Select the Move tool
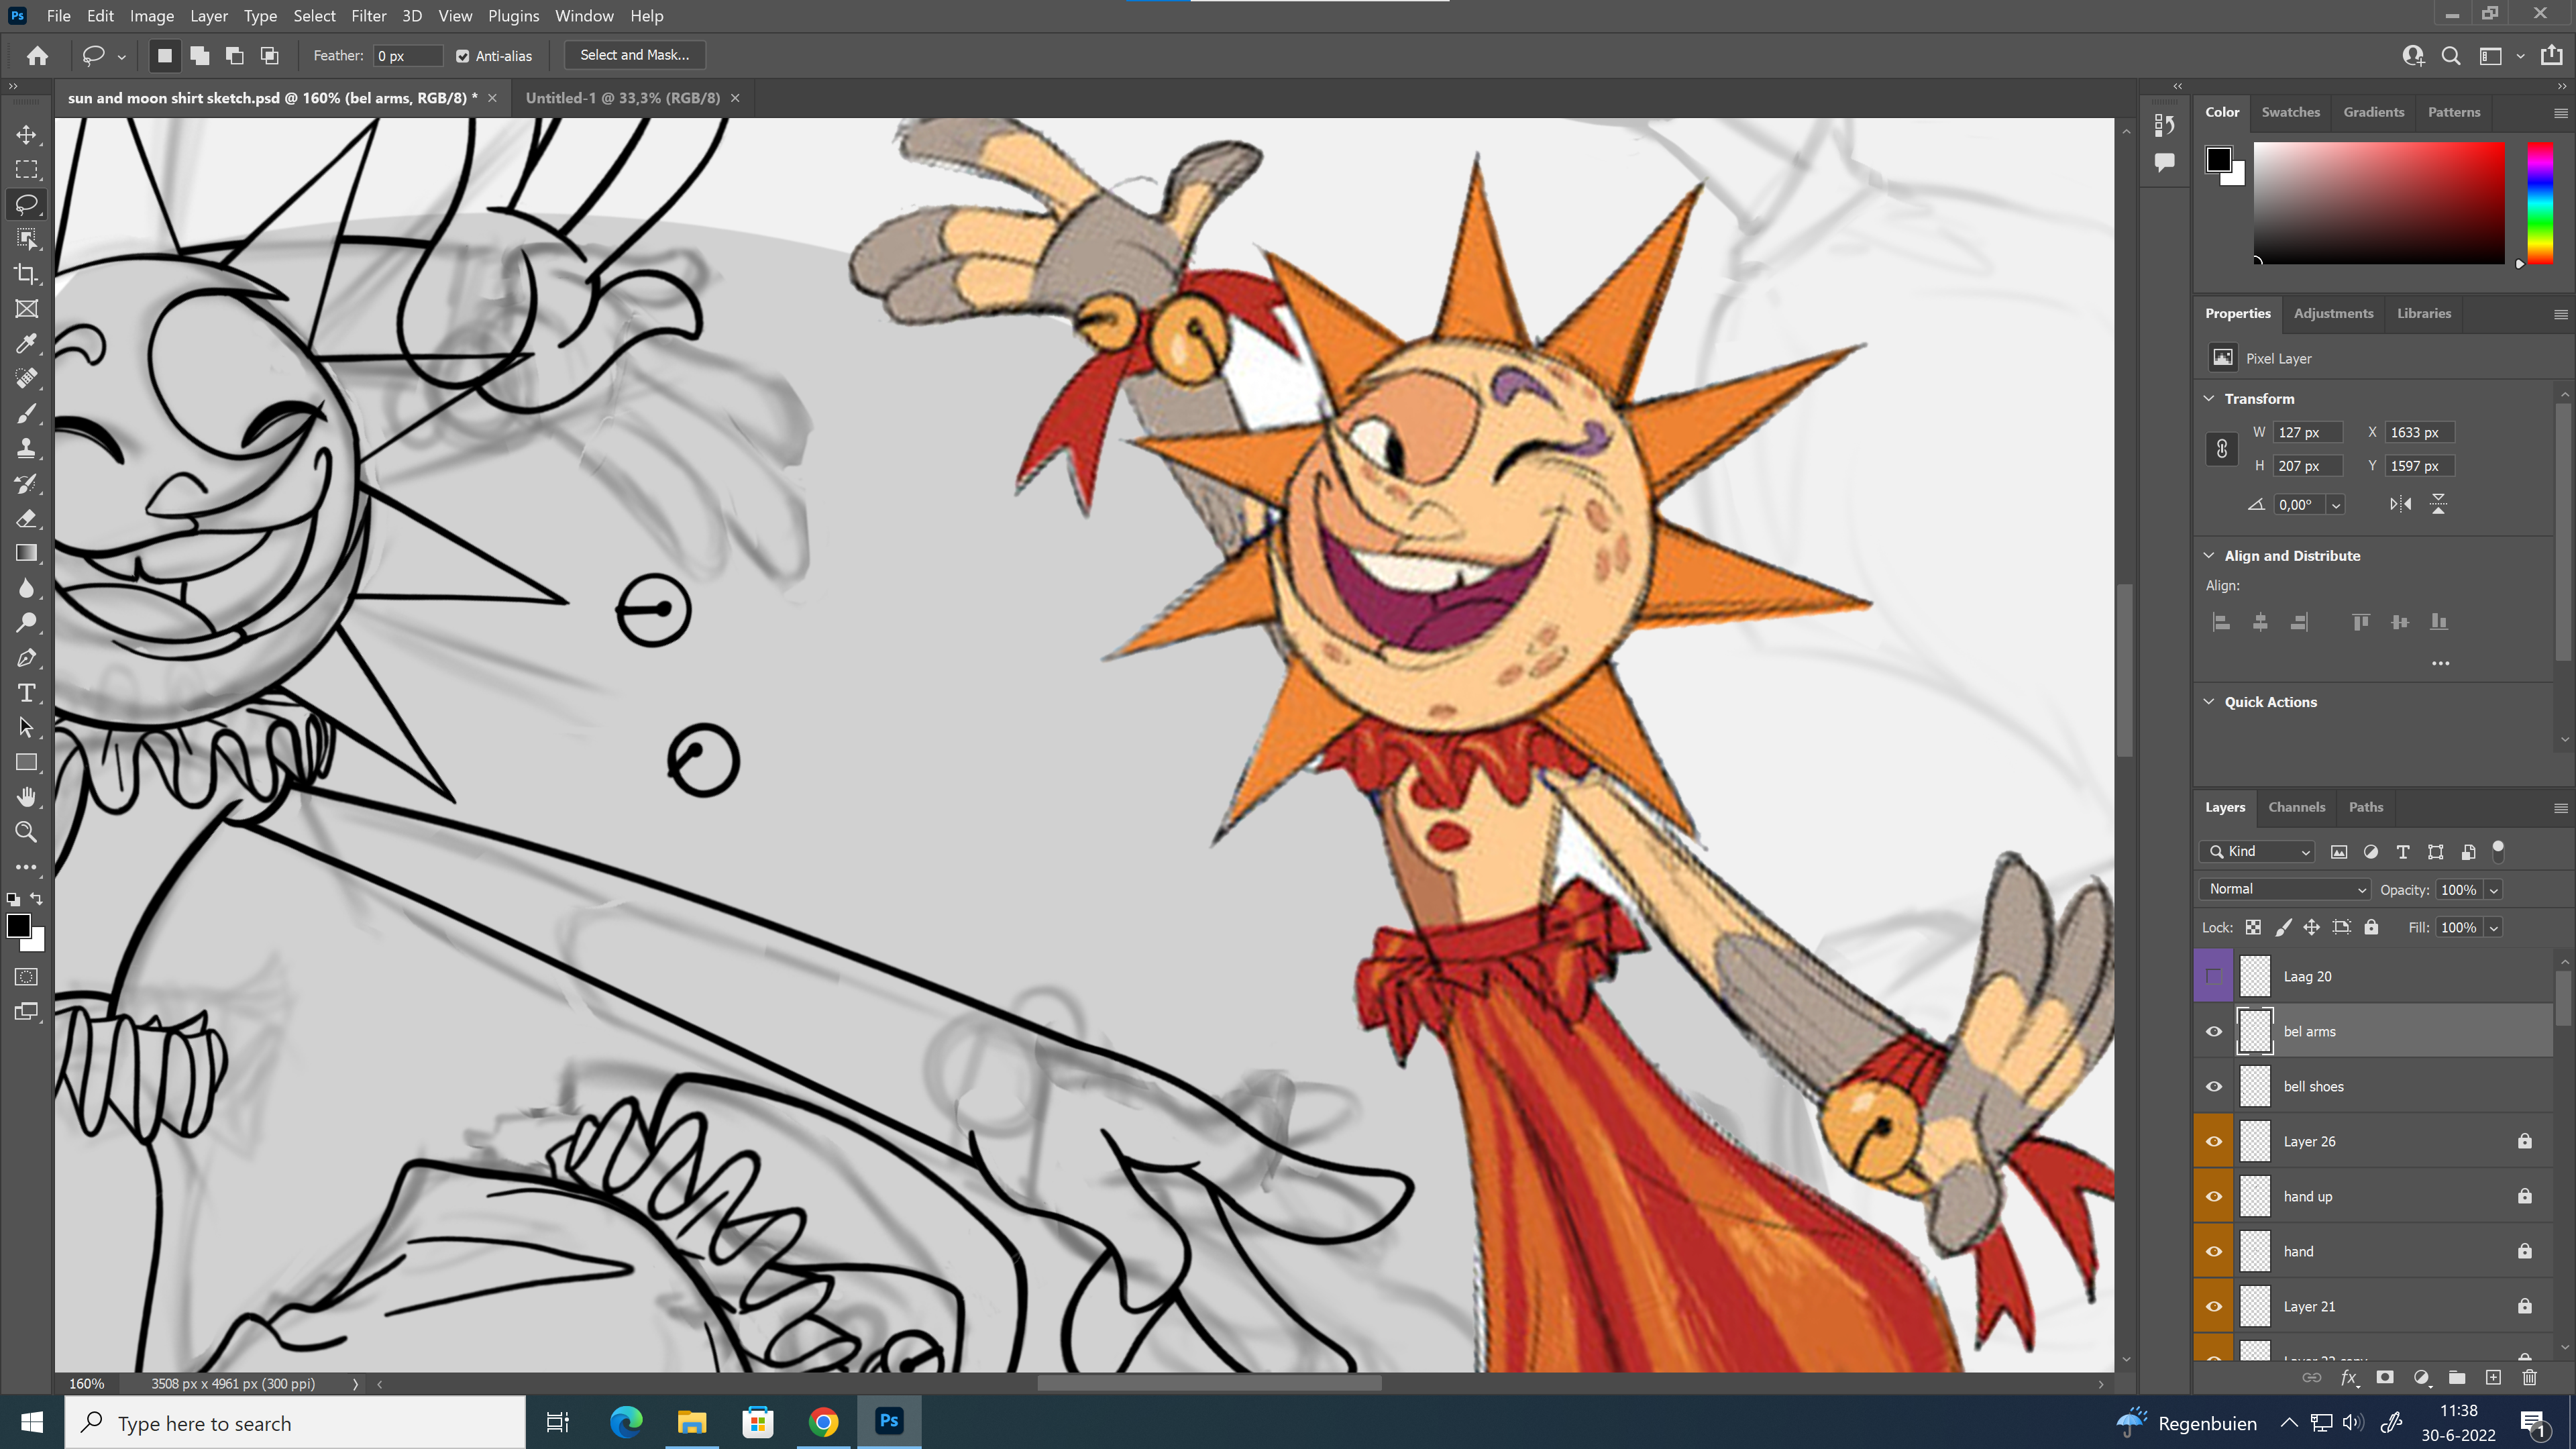2576x1449 pixels. point(27,135)
